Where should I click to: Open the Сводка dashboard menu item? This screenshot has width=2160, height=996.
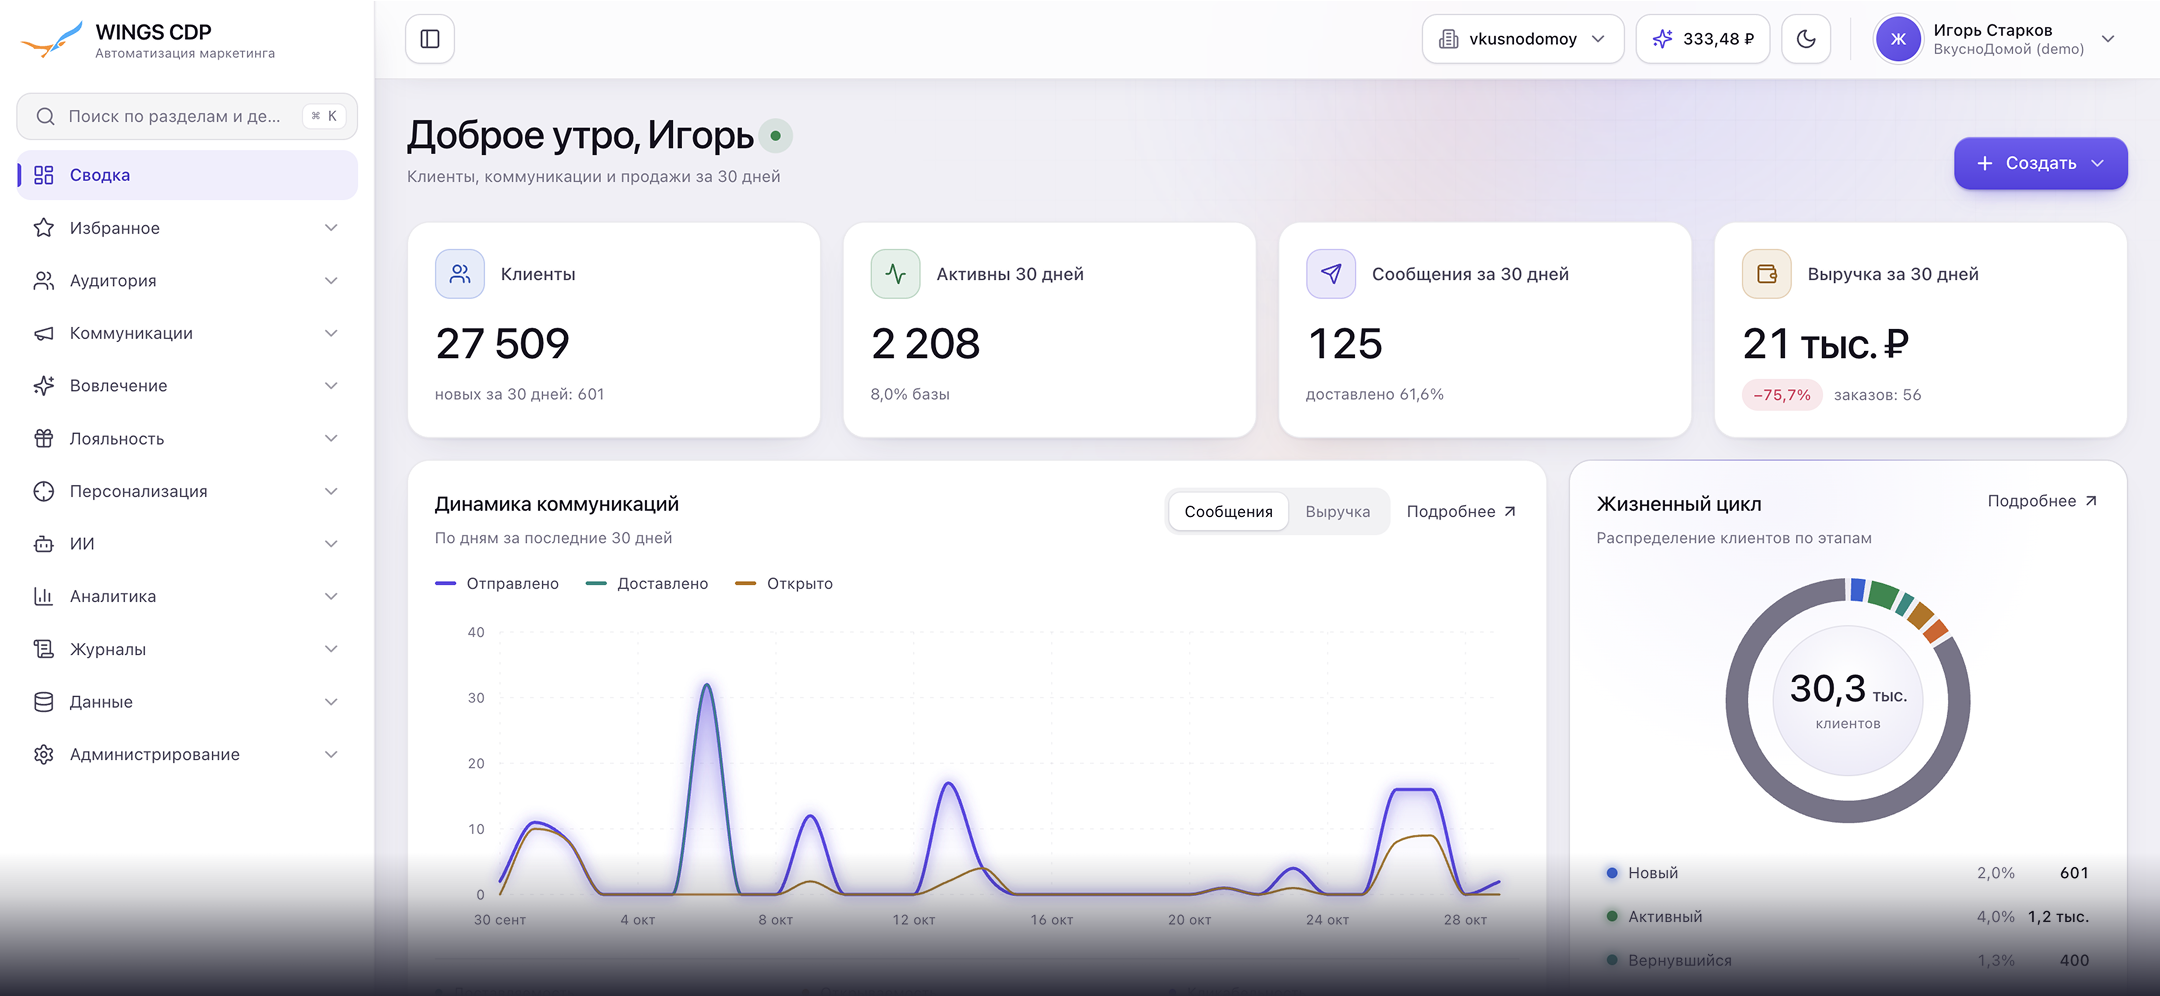click(187, 175)
